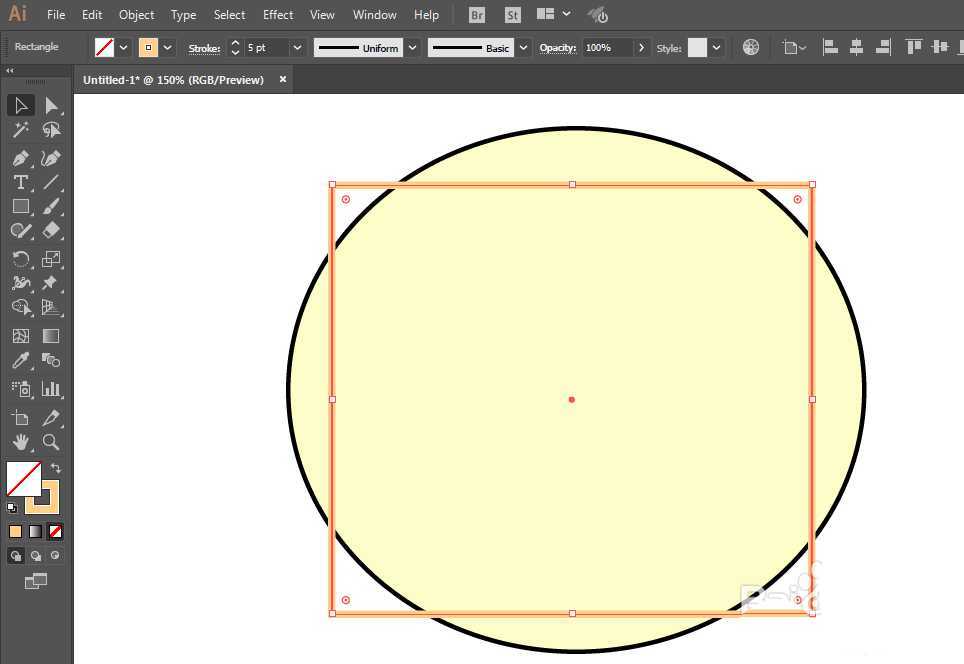Switch to the Hand tool
Viewport: 964px width, 664px height.
tap(20, 441)
